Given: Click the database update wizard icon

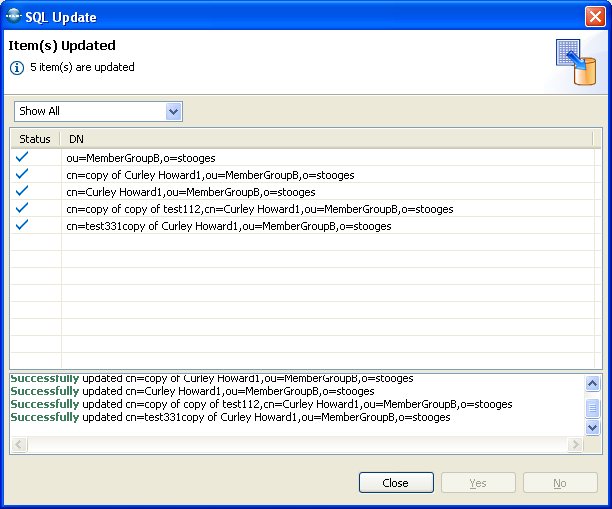Looking at the screenshot, I should [x=575, y=64].
